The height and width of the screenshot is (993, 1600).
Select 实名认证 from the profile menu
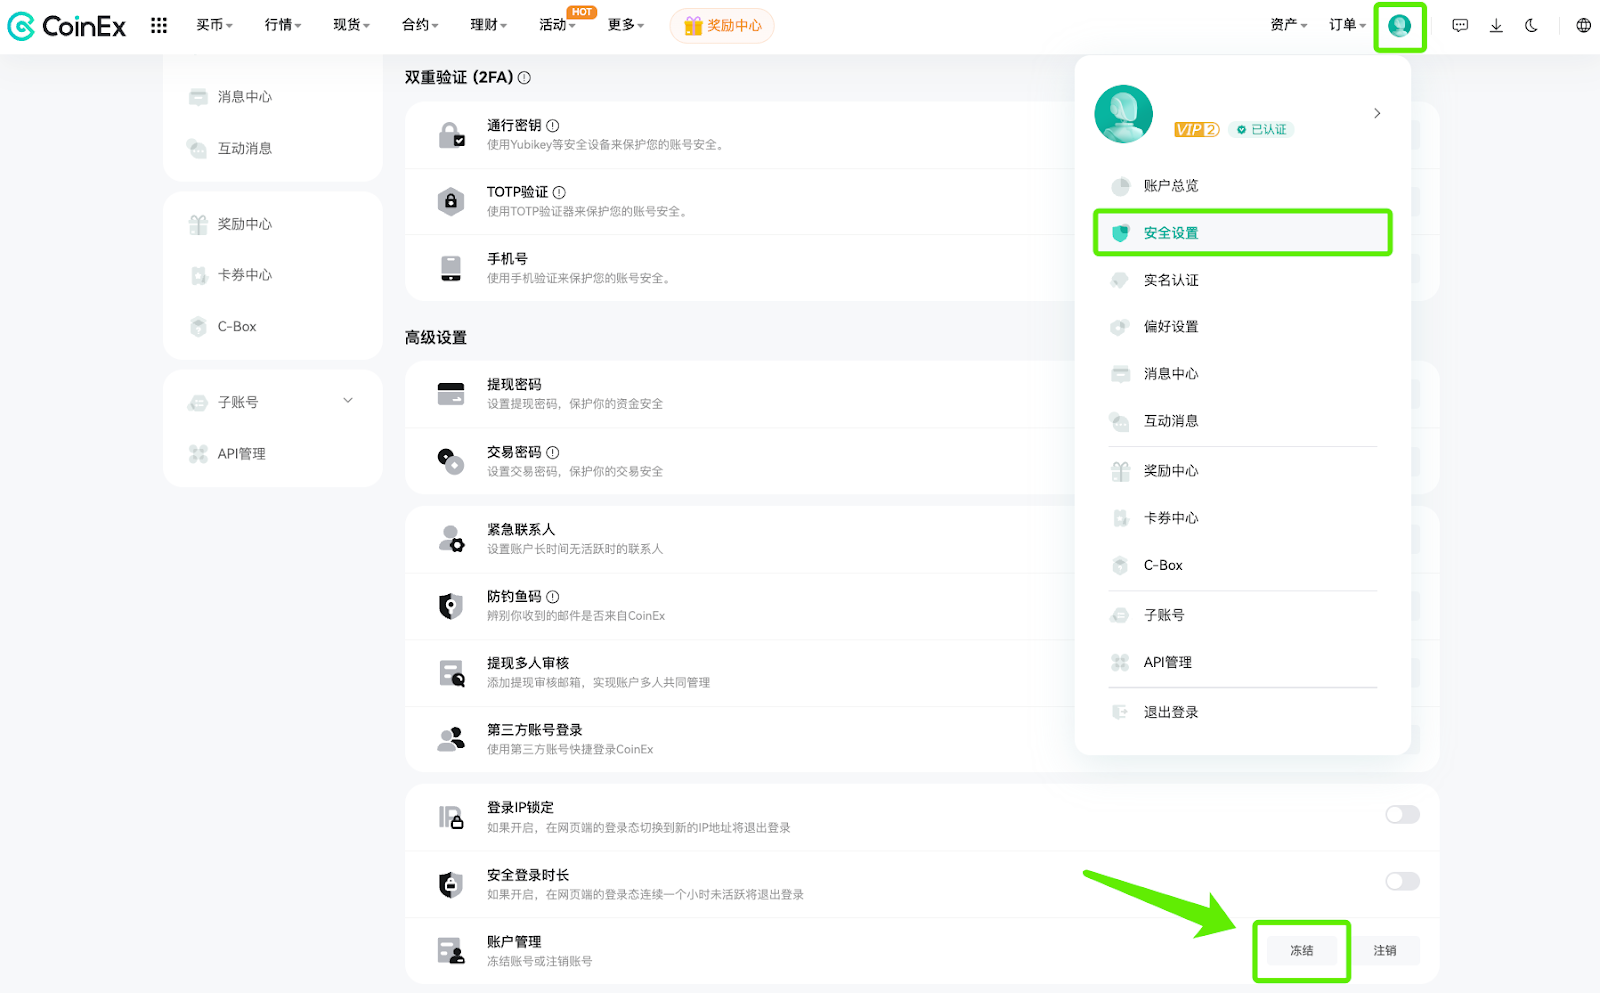[1170, 280]
